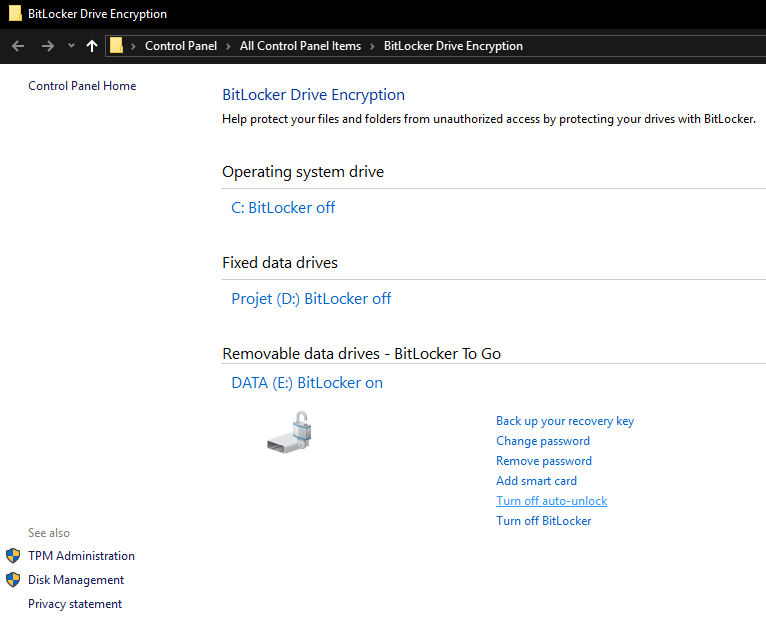Open TPM Administration link
Image resolution: width=766 pixels, height=628 pixels.
click(81, 556)
